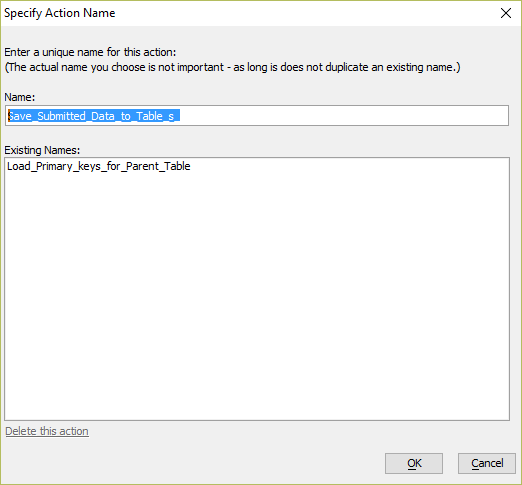Click the Name: label

pos(20,97)
